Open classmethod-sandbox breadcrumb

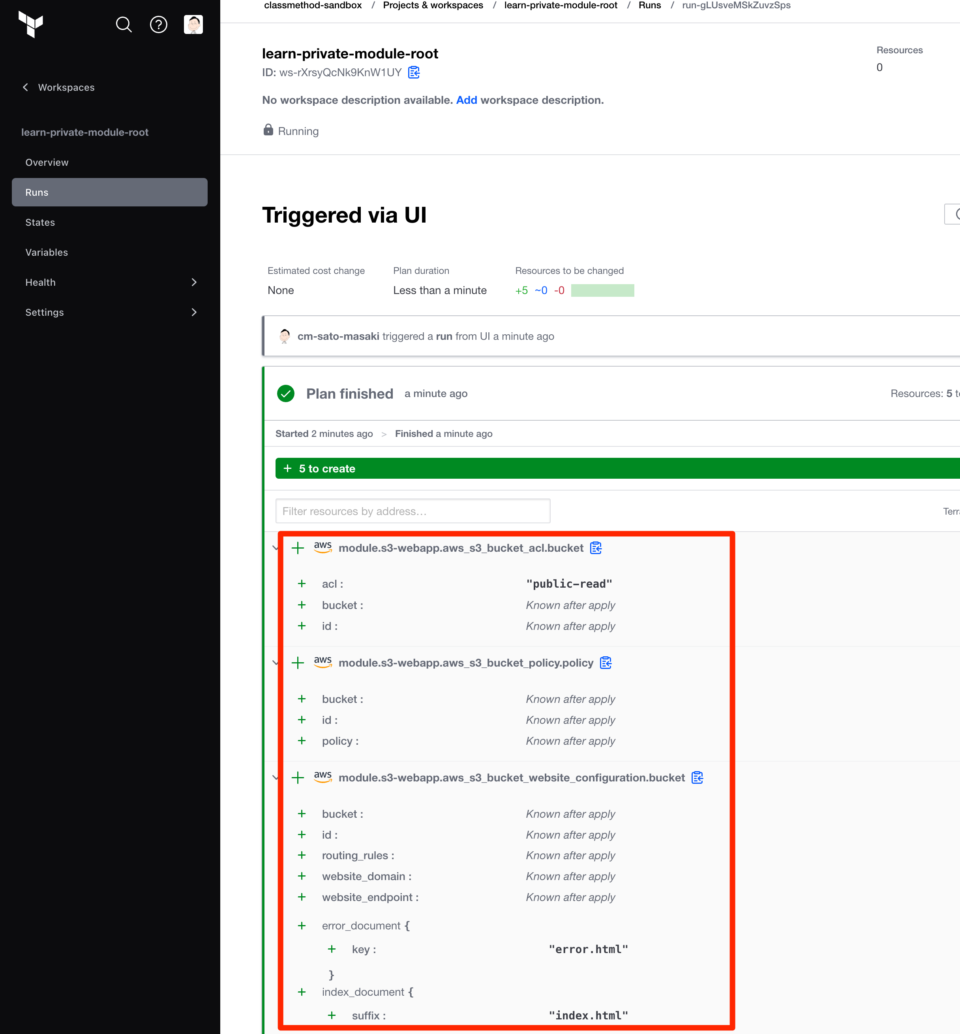point(313,5)
